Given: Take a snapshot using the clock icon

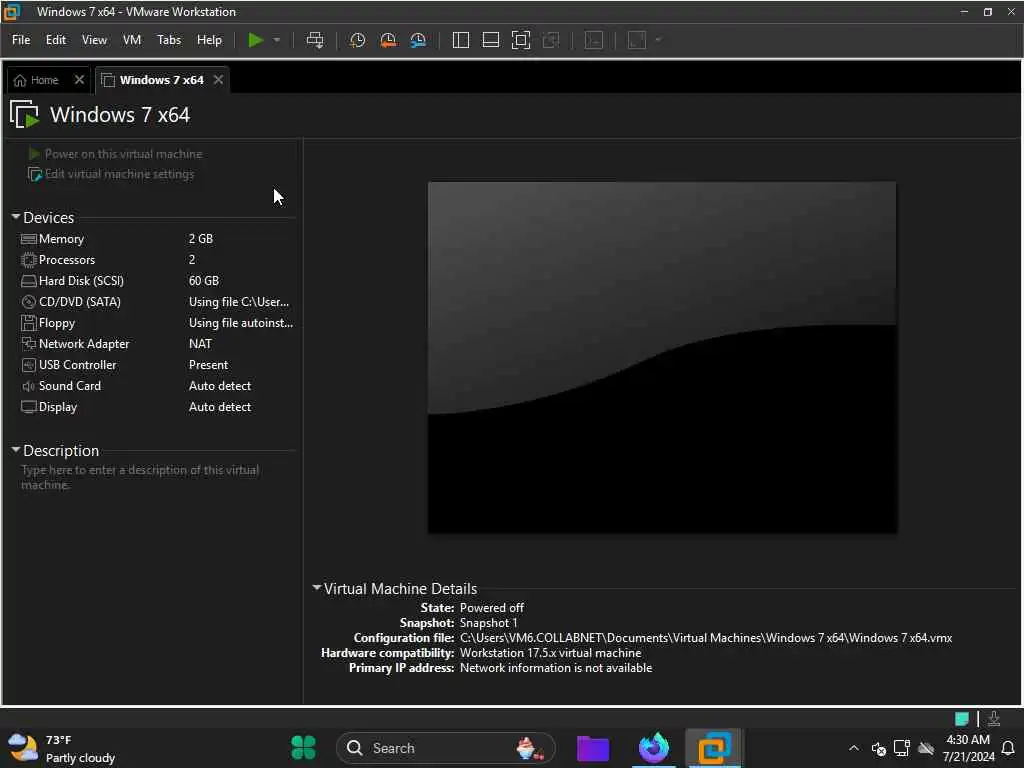Looking at the screenshot, I should 357,40.
